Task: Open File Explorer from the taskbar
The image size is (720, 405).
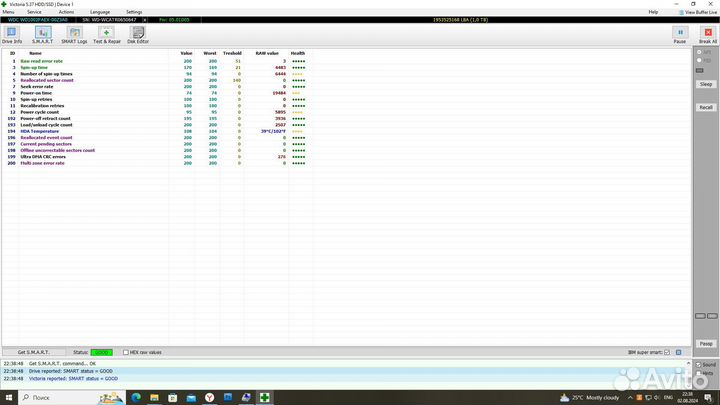Action: click(x=154, y=397)
